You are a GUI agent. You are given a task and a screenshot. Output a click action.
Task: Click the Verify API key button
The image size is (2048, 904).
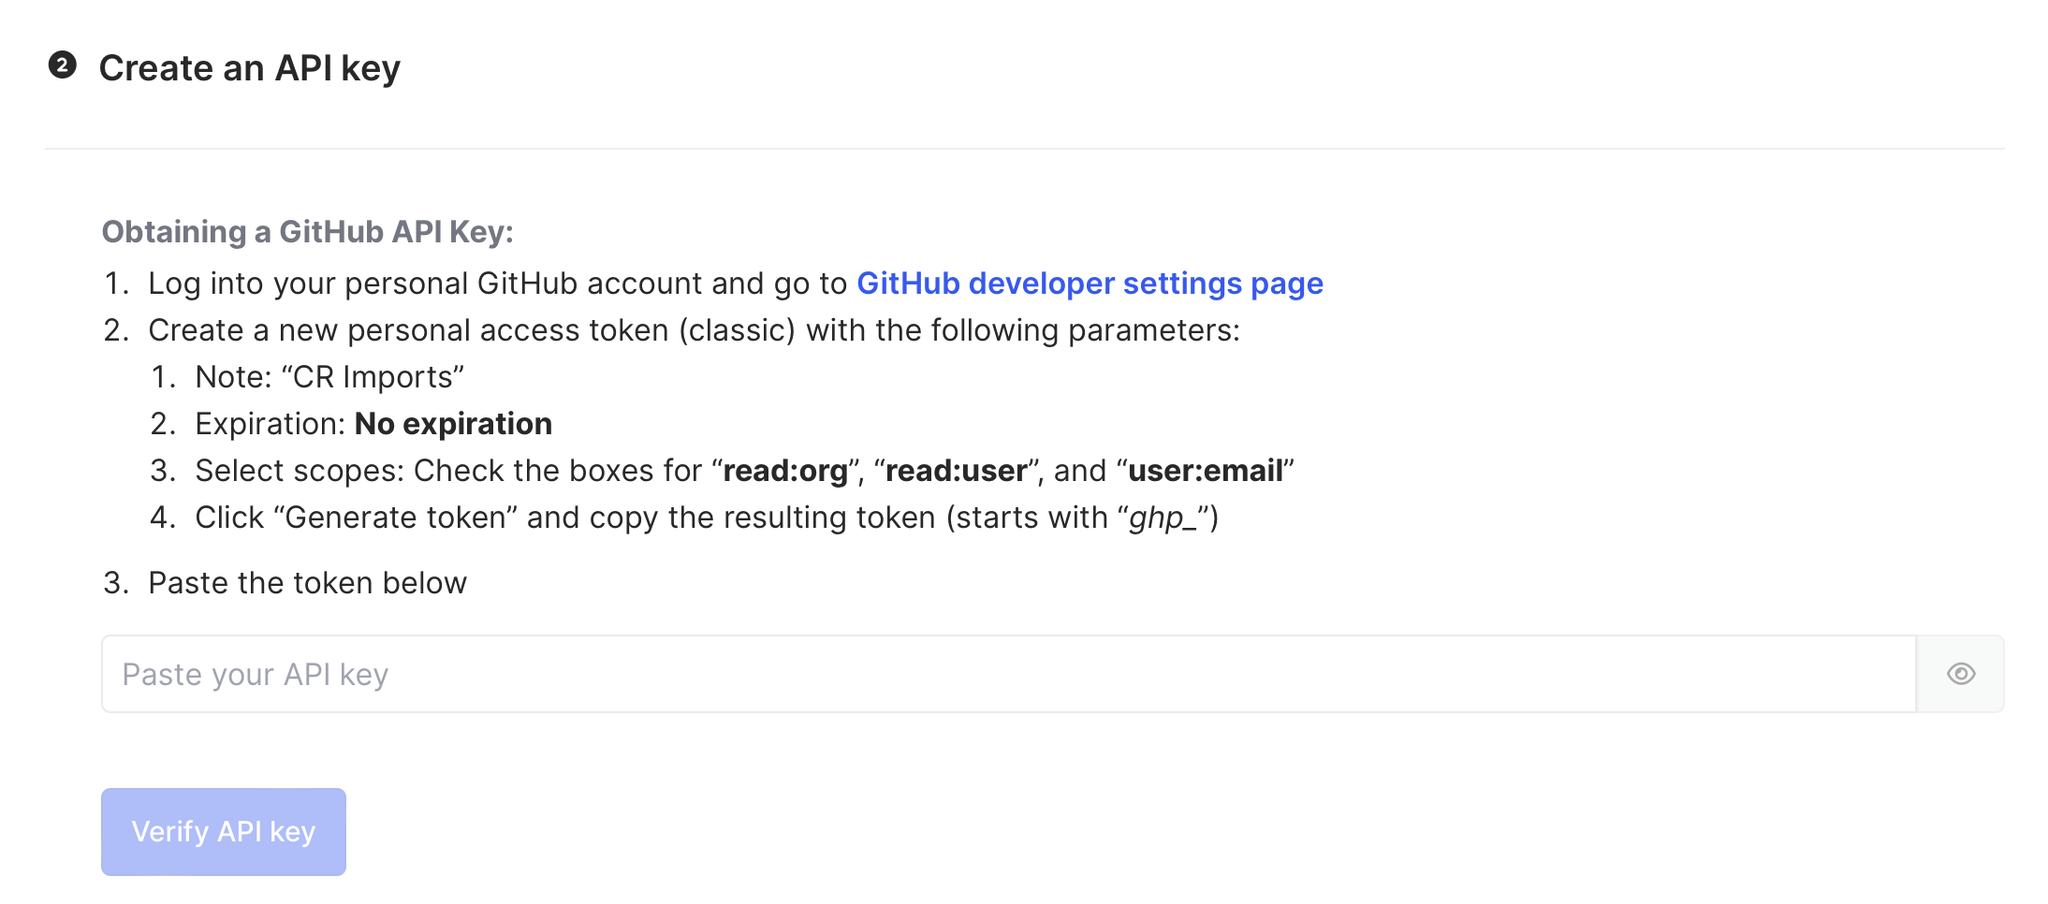coord(224,832)
